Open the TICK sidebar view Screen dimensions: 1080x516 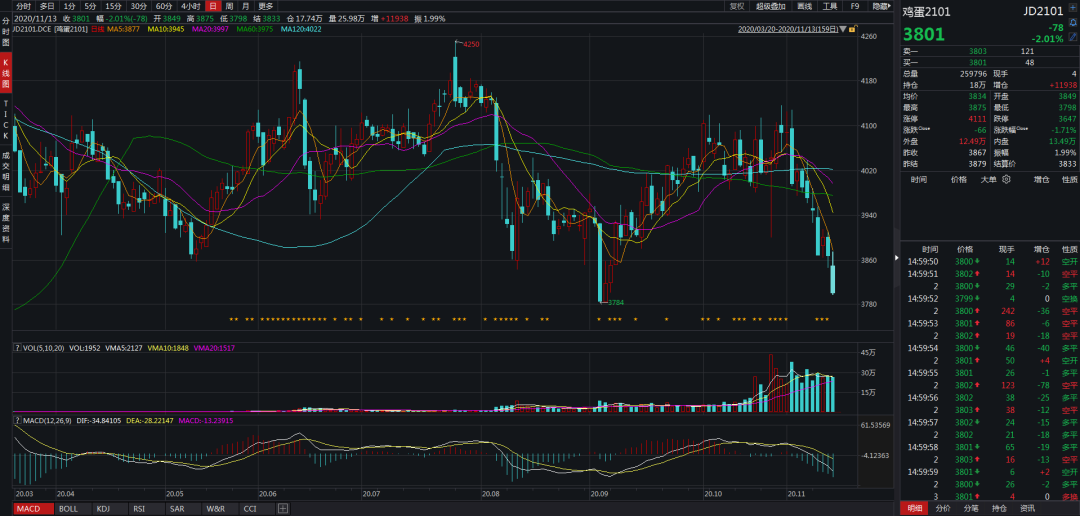(x=6, y=119)
